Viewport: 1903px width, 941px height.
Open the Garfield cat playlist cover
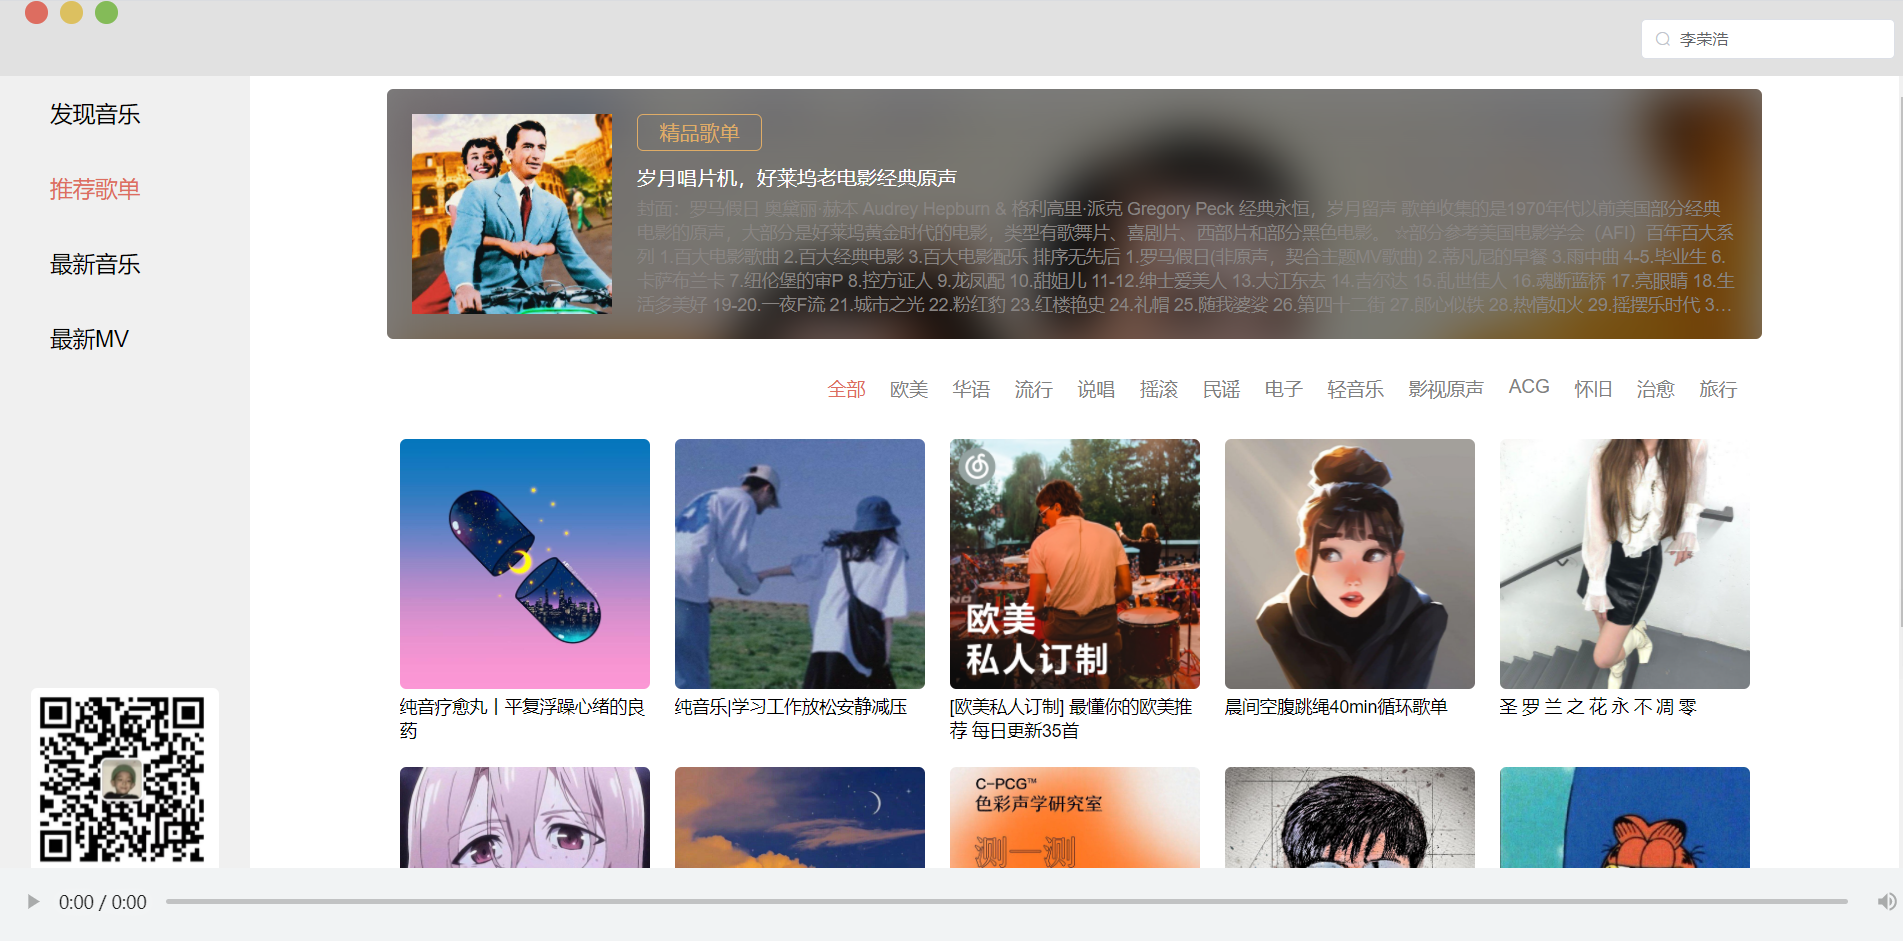(1625, 817)
